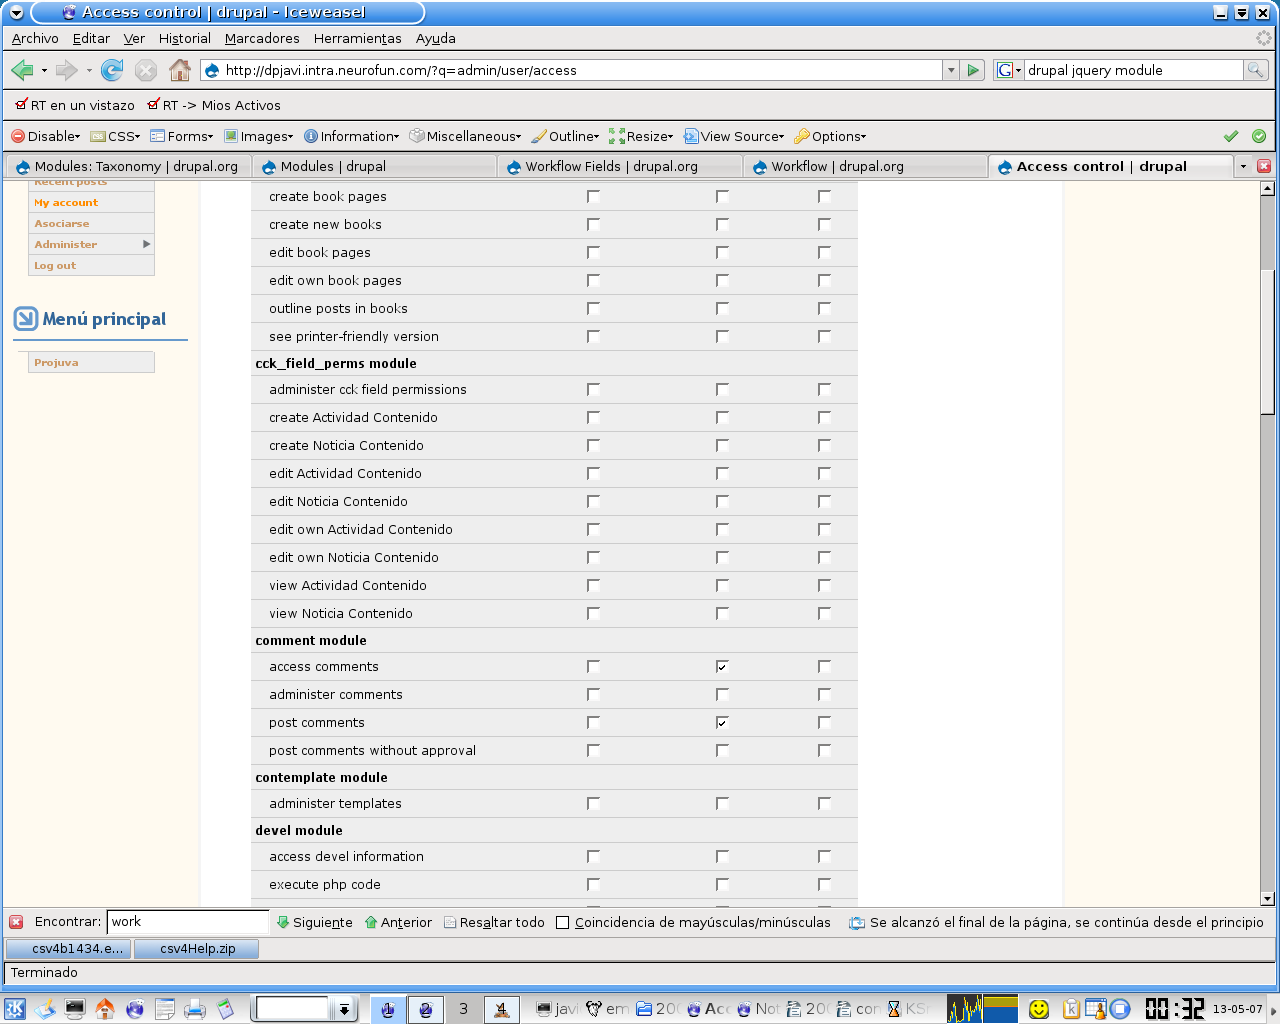Click the My account sidebar link
This screenshot has height=1024, width=1280.
click(x=66, y=203)
